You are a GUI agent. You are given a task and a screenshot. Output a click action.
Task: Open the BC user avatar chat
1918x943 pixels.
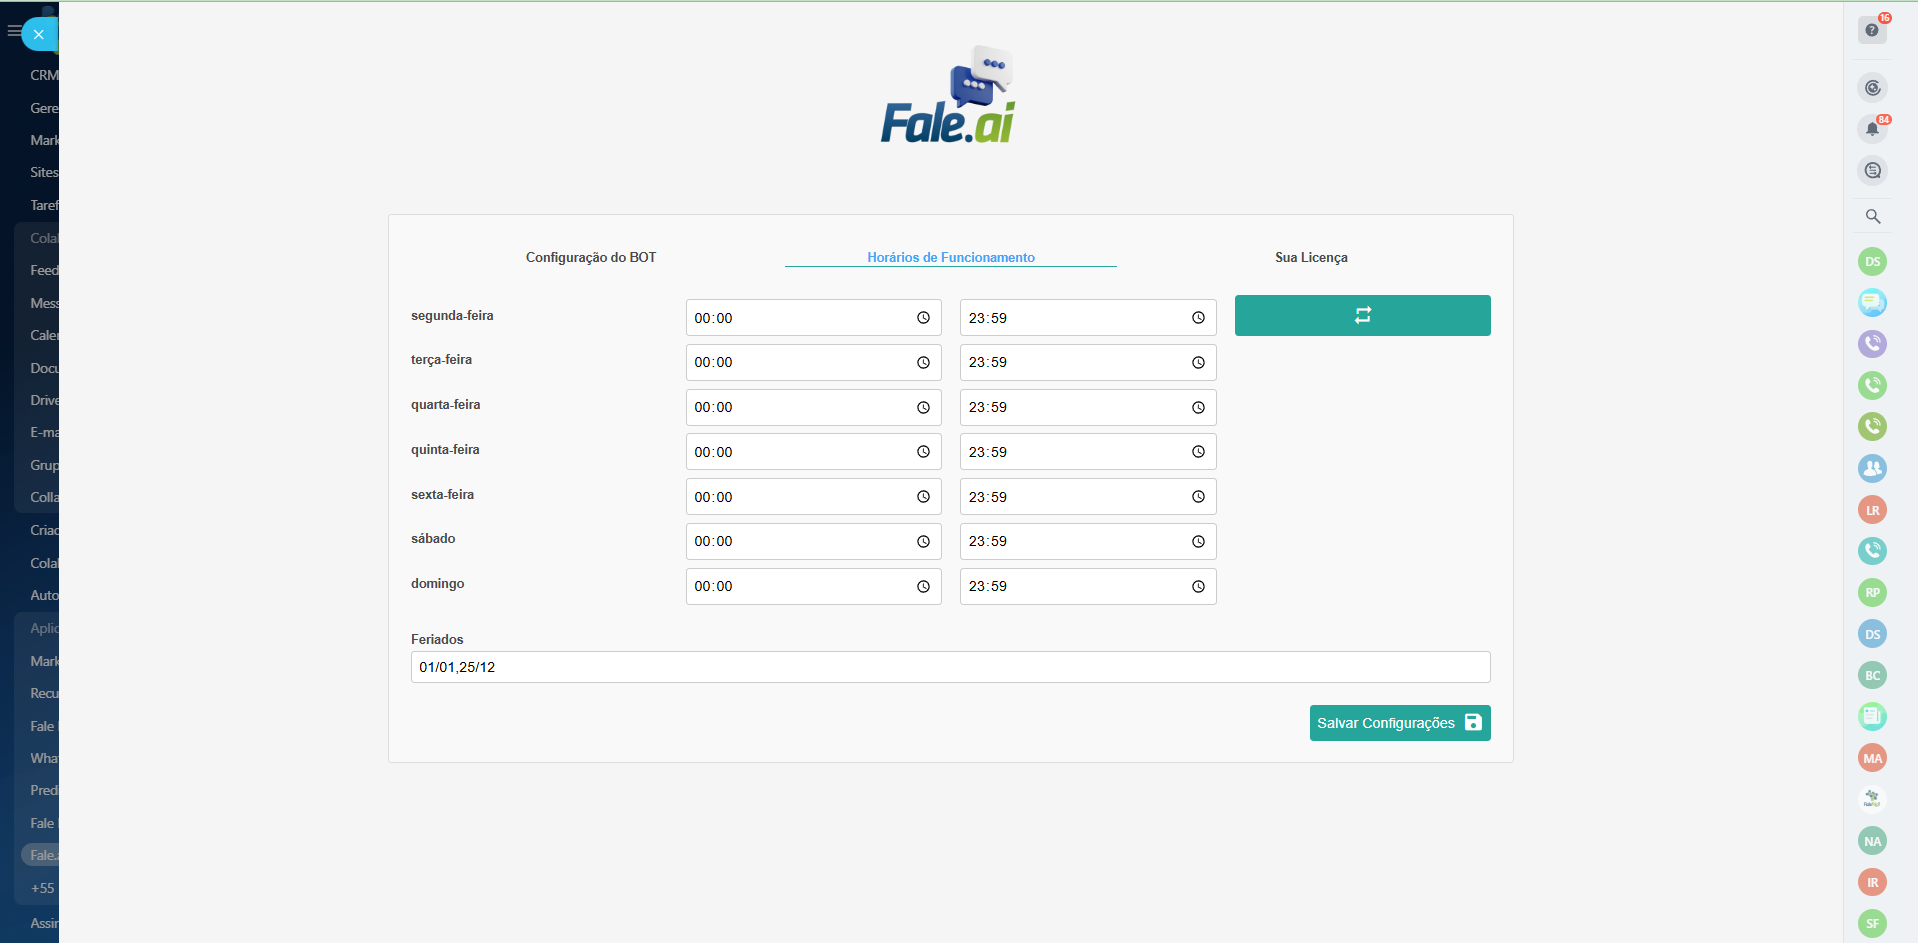[1872, 675]
